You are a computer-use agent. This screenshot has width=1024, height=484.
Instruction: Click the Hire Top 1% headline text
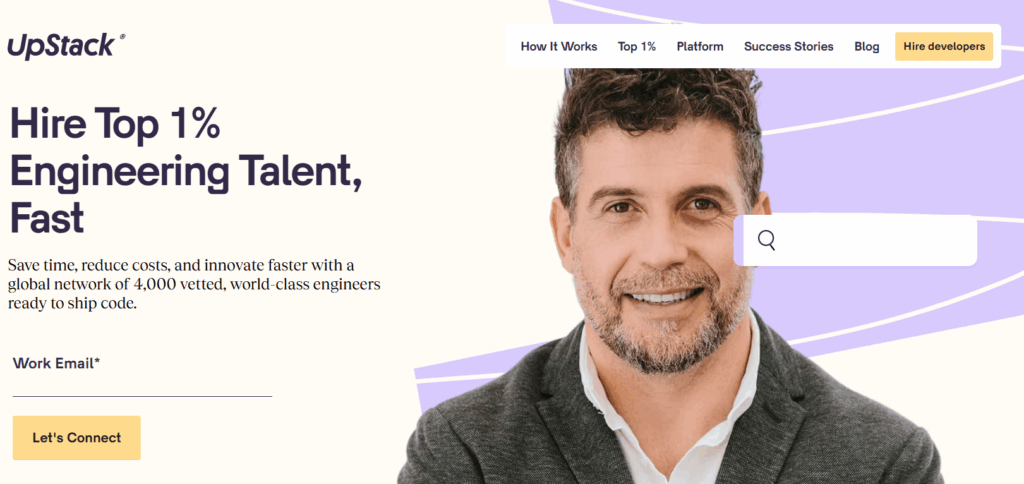pyautogui.click(x=115, y=123)
